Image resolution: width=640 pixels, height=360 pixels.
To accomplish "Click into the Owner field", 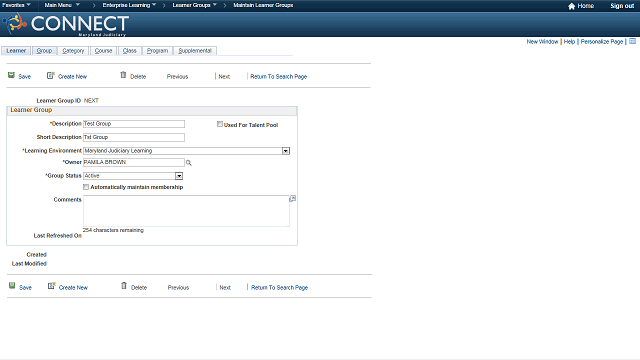I will coord(134,162).
